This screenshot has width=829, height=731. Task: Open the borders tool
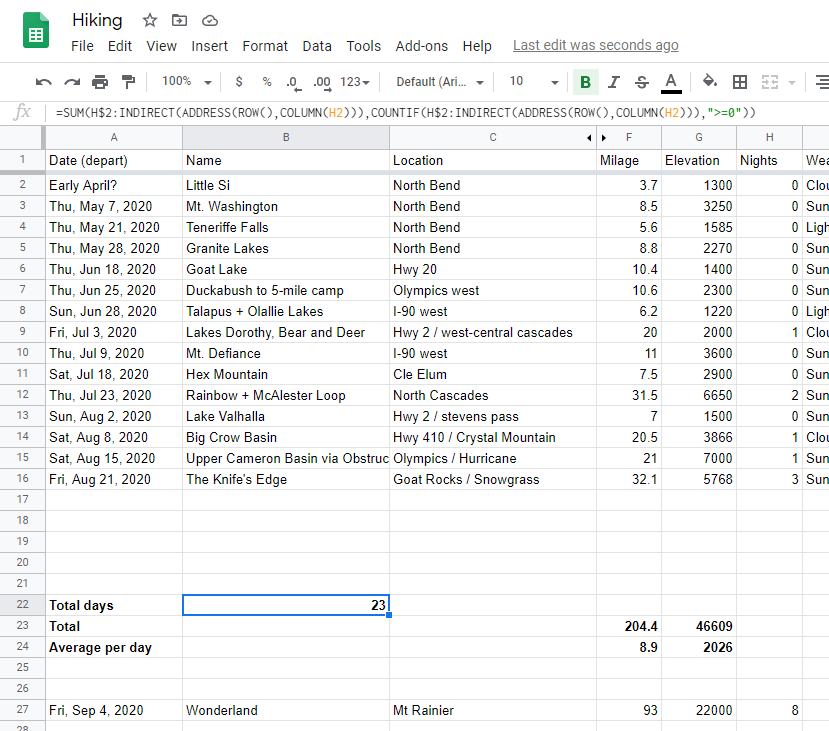point(740,82)
